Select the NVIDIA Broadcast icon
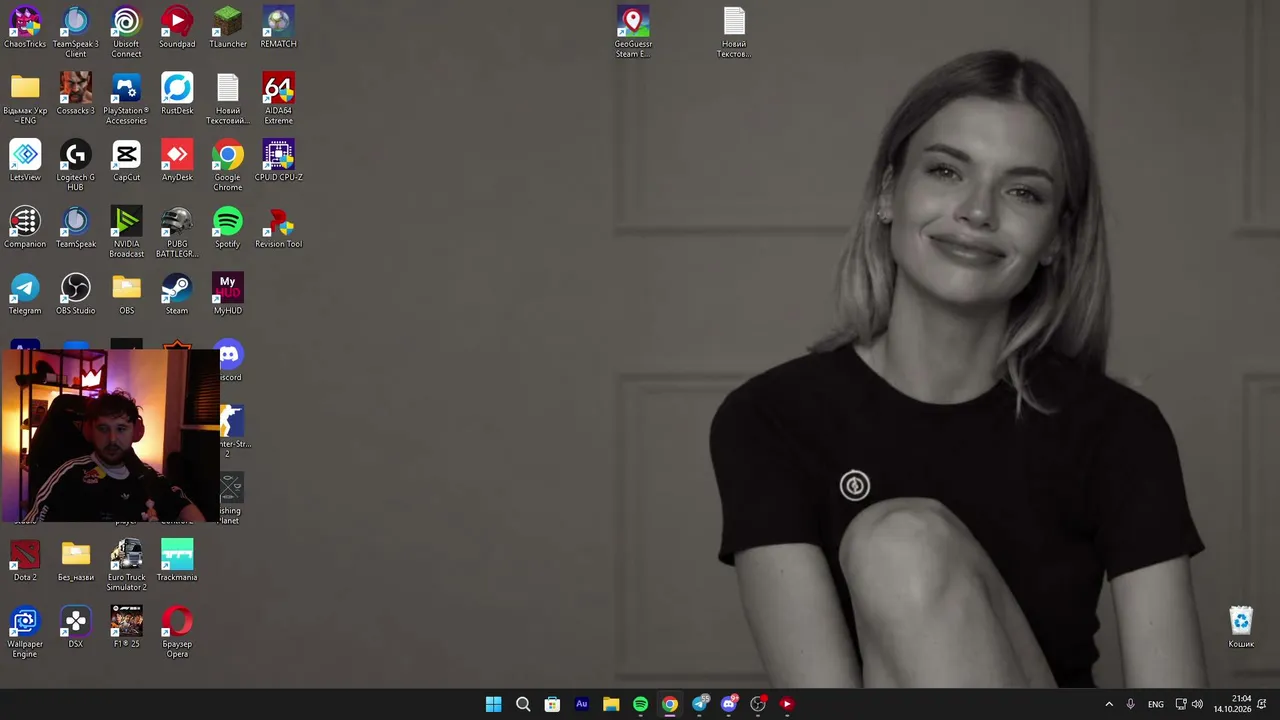This screenshot has width=1280, height=720. click(126, 233)
